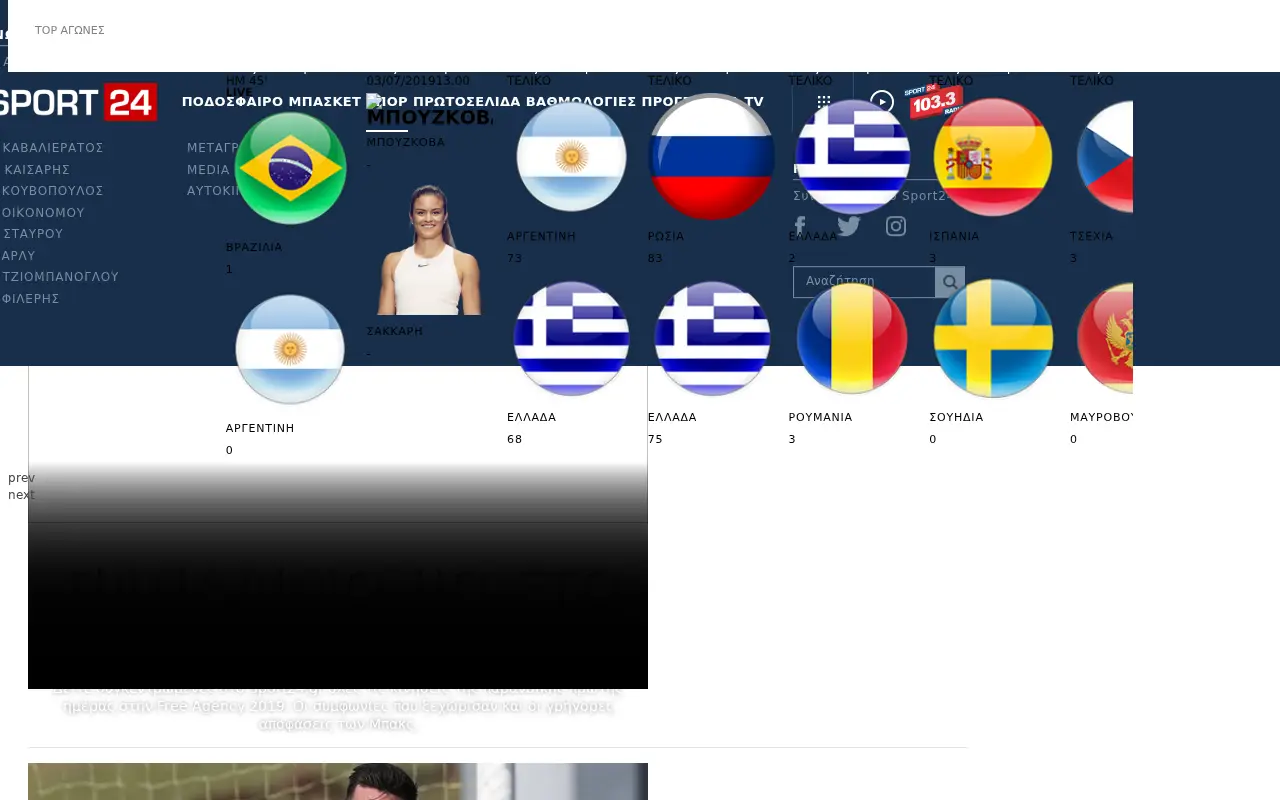Click the ΚΑΙΣΑΡΗΣ columnist link
Viewport: 1280px width, 800px height.
(36, 169)
